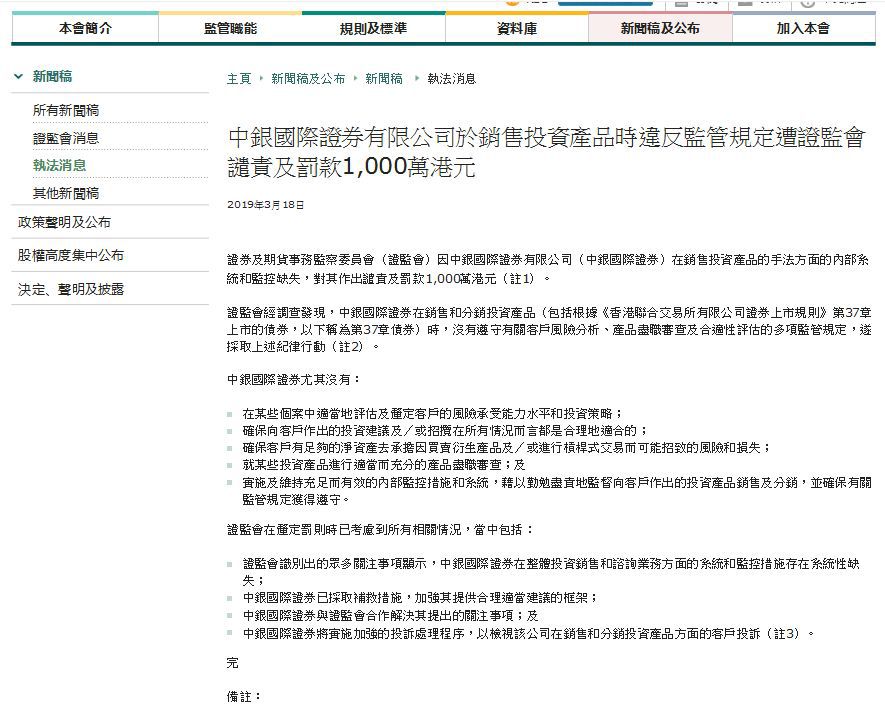Image resolution: width=885 pixels, height=709 pixels.
Task: Click the bullet starting 實施及維持充足而有效
Action: pyautogui.click(x=557, y=491)
